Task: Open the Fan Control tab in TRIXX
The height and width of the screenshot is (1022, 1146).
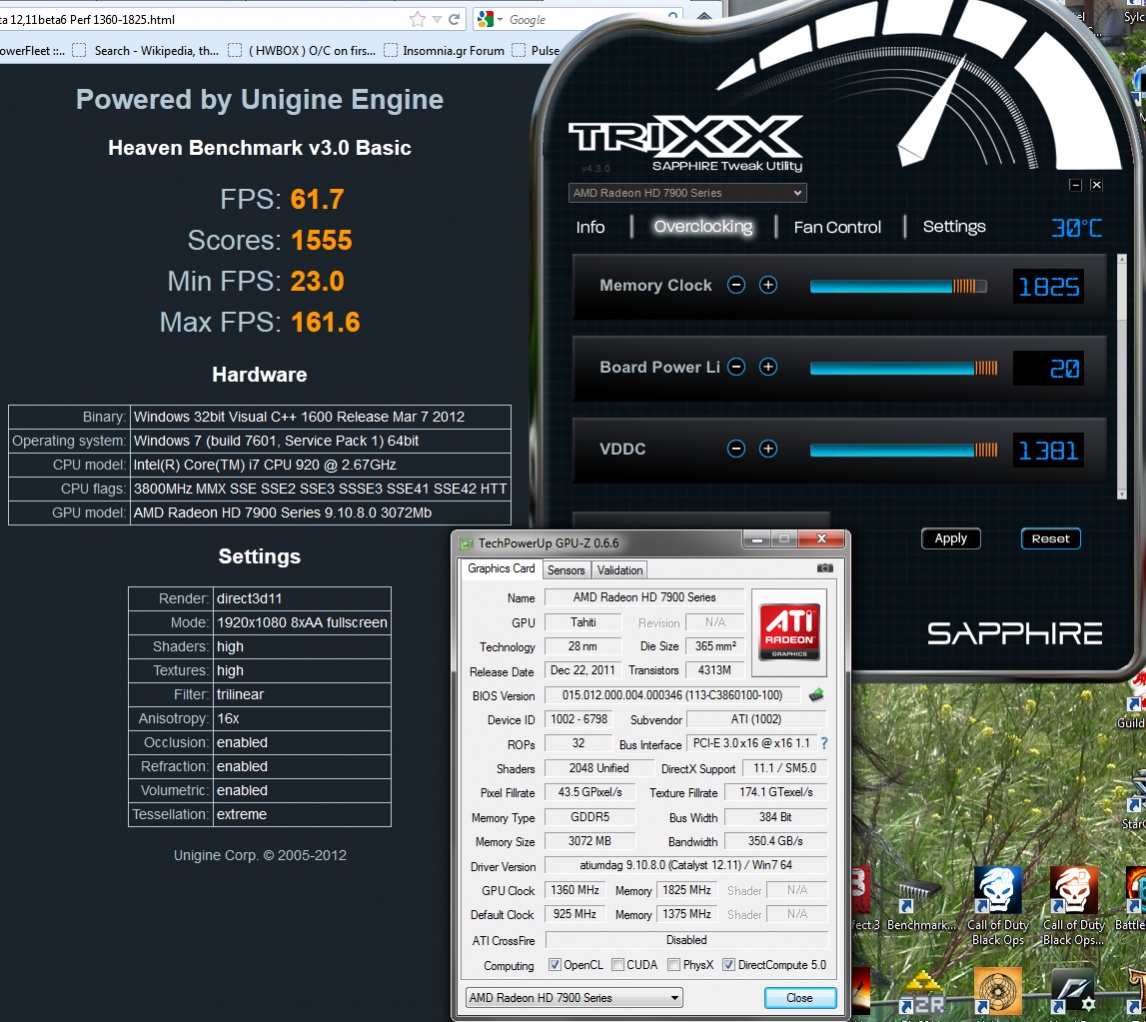Action: click(x=838, y=227)
